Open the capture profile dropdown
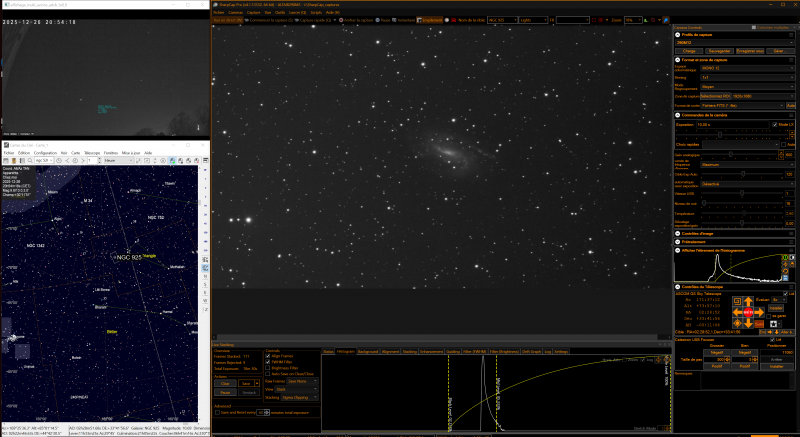 pyautogui.click(x=735, y=43)
